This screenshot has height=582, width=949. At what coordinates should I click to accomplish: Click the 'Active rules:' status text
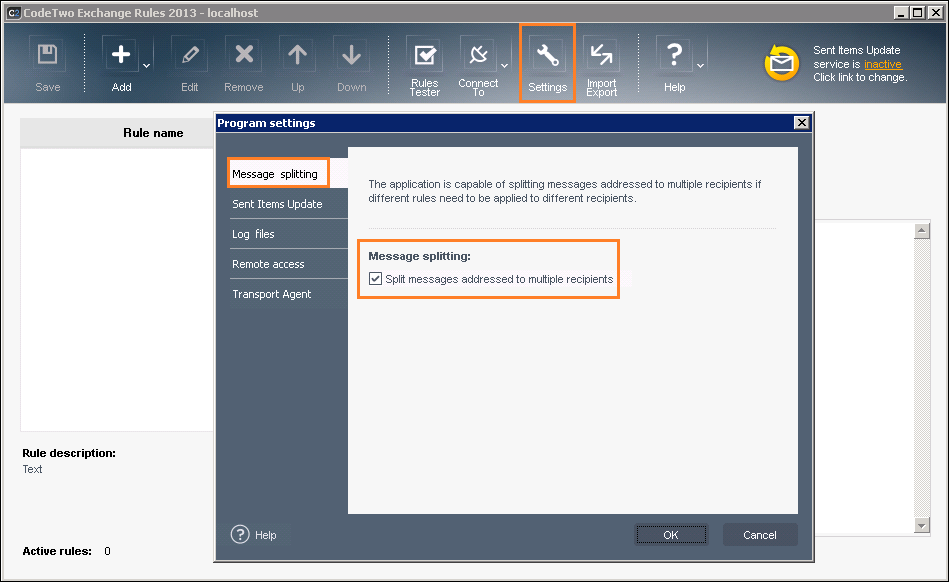coord(57,551)
